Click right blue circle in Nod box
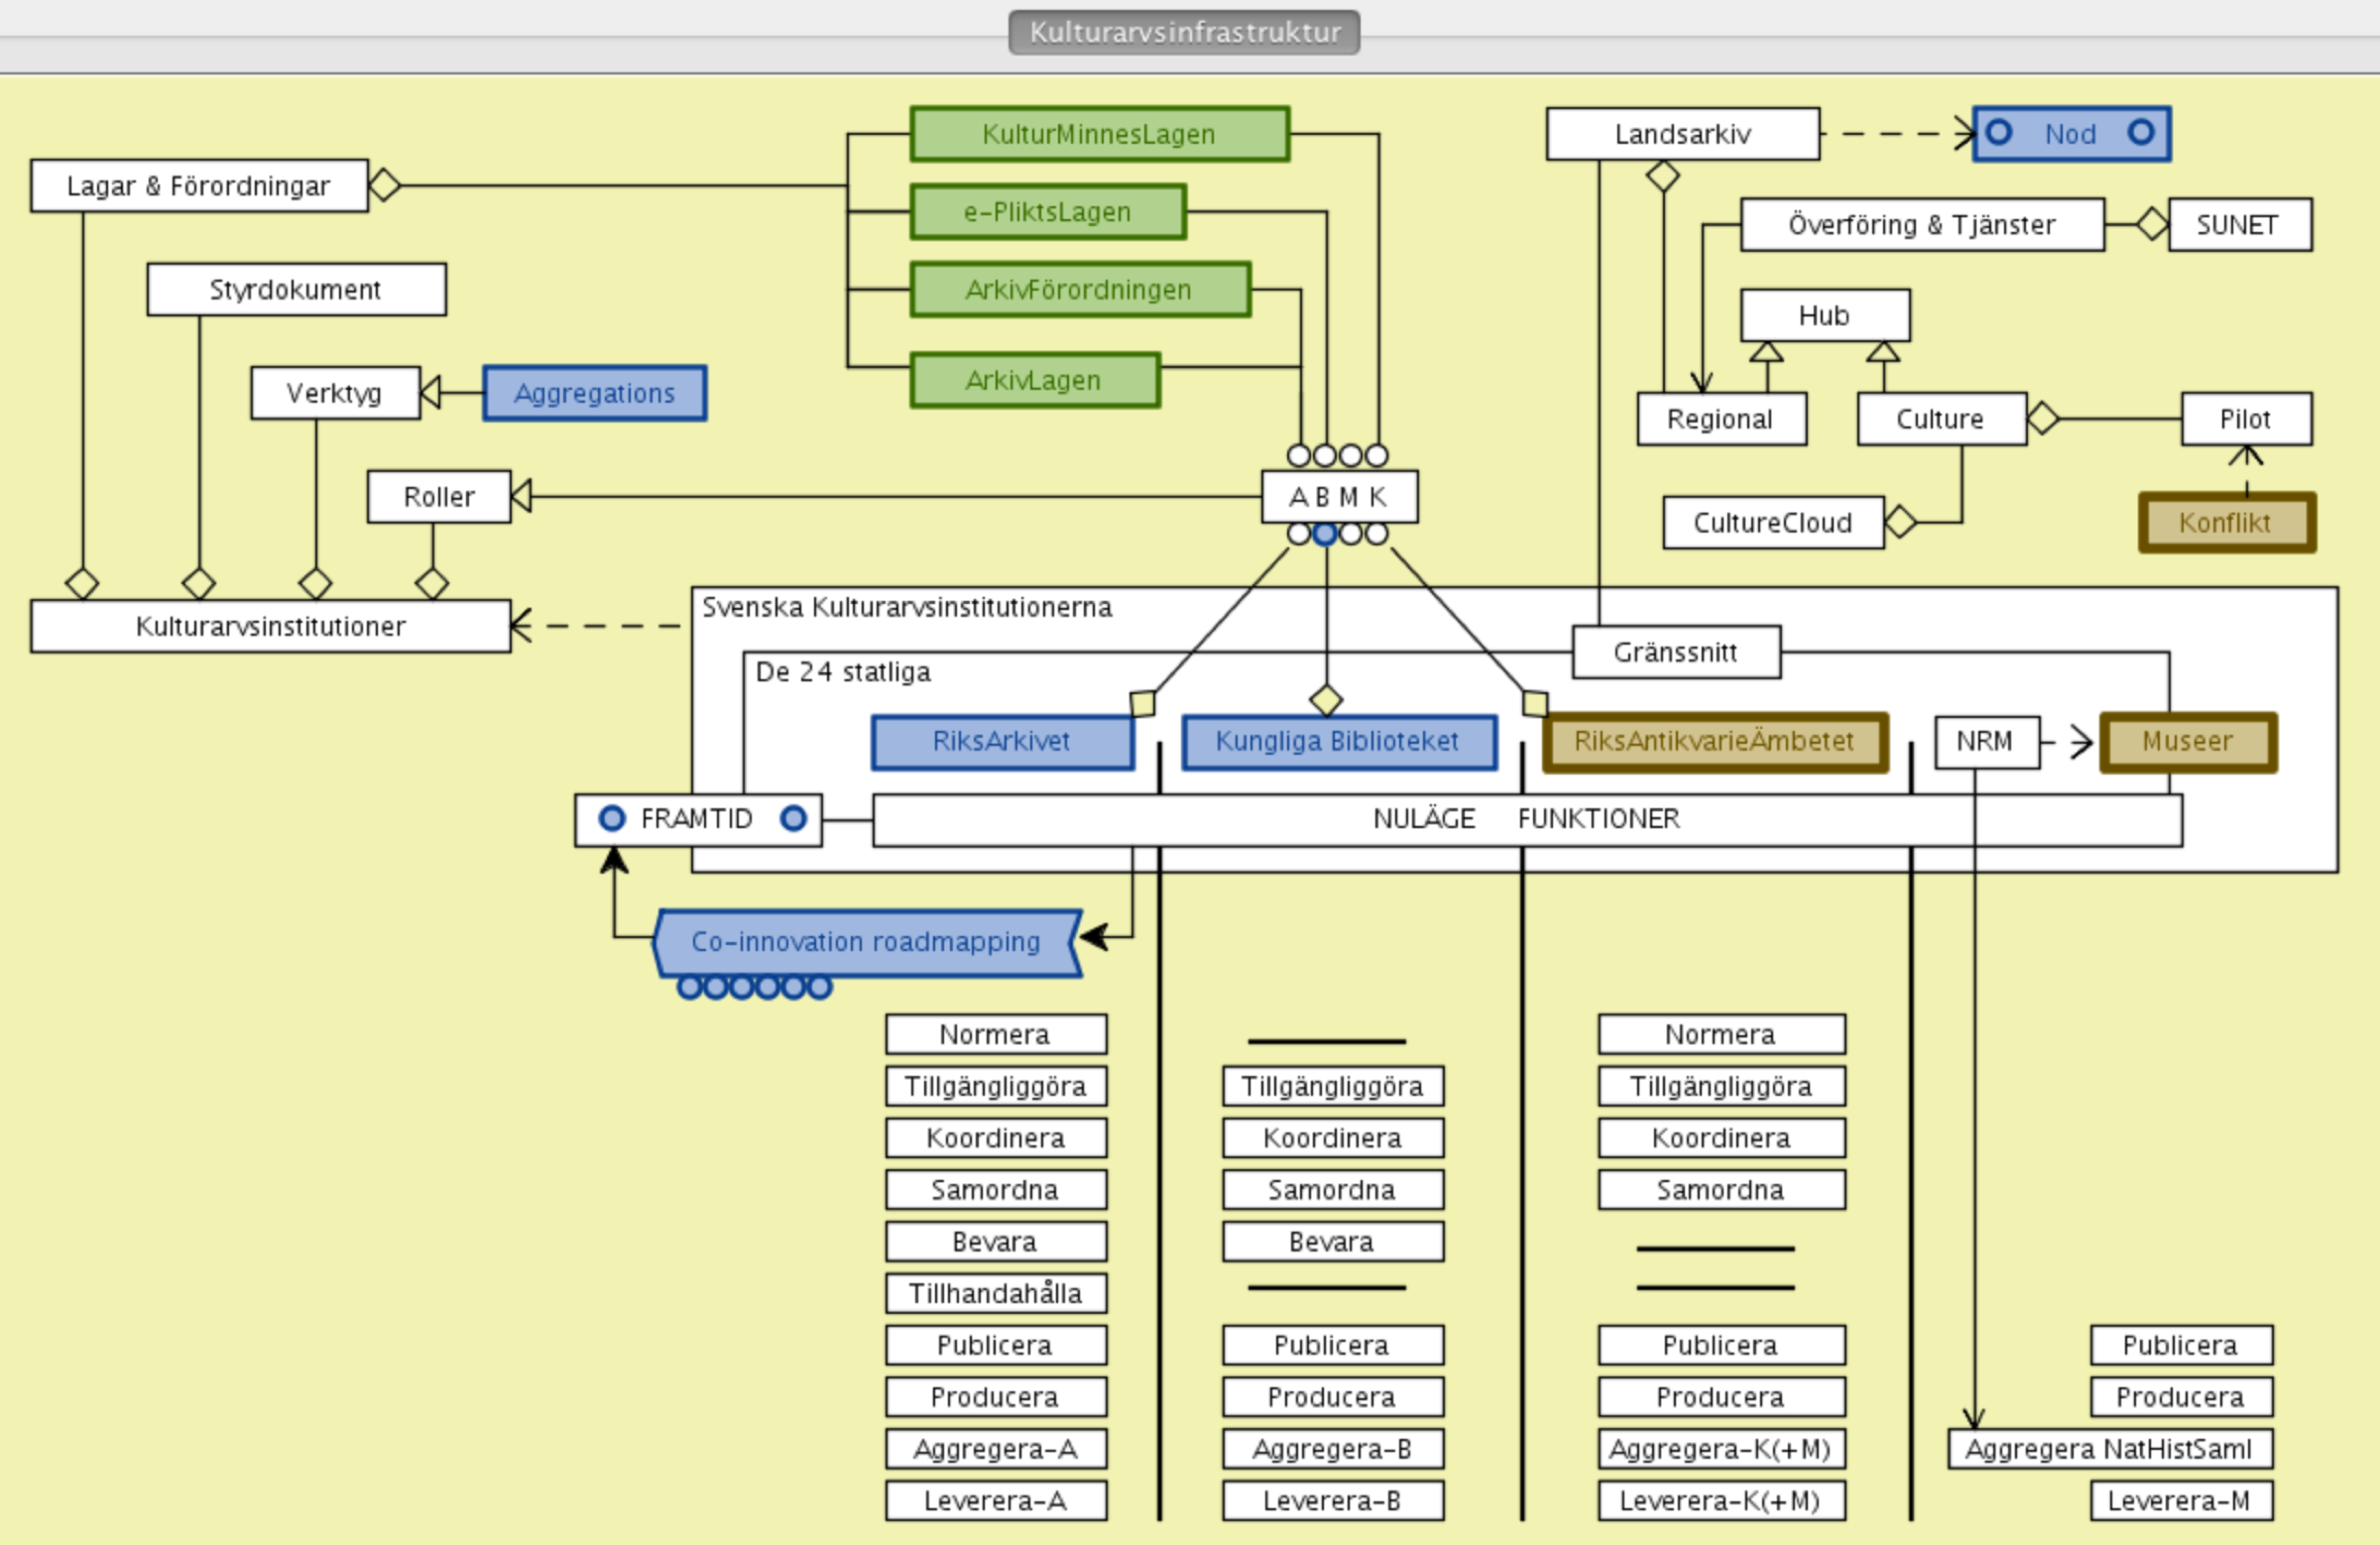 [2141, 132]
